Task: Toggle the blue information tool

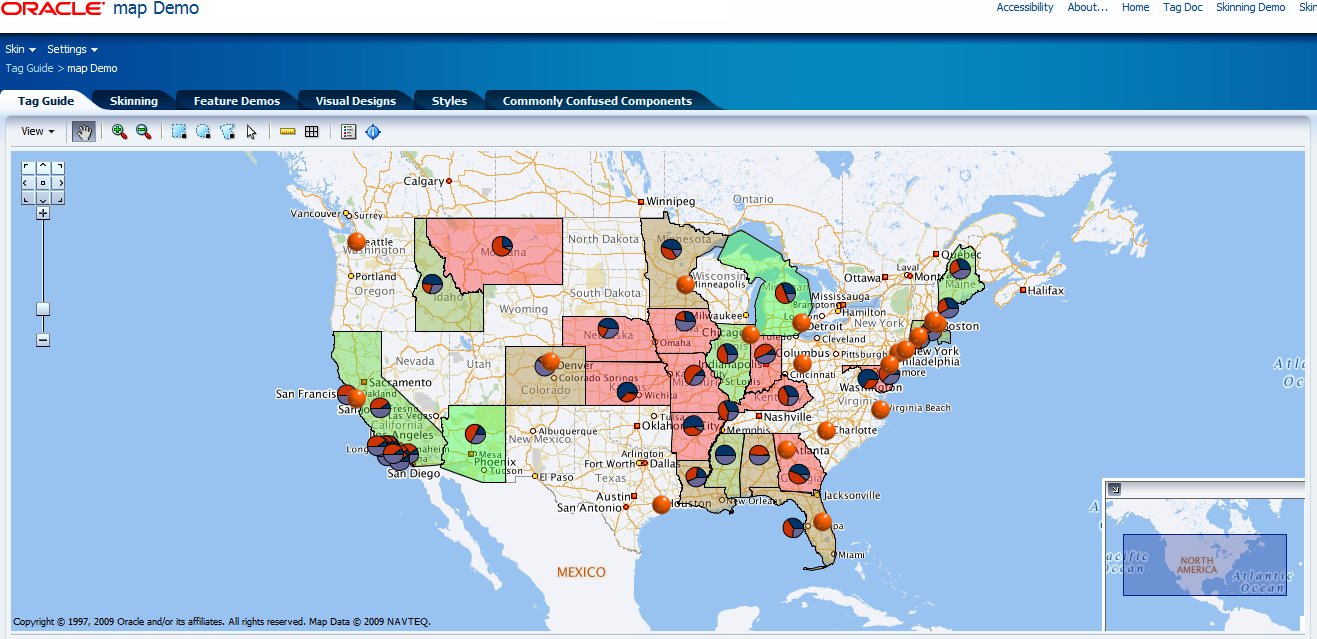Action: click(373, 131)
